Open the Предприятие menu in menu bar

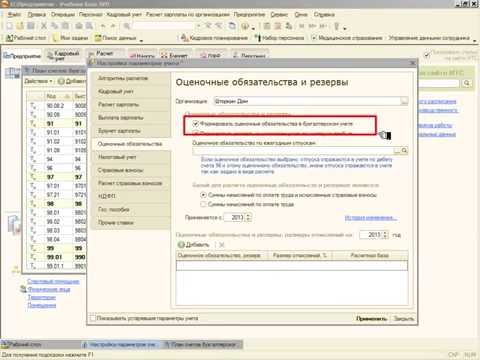[249, 15]
